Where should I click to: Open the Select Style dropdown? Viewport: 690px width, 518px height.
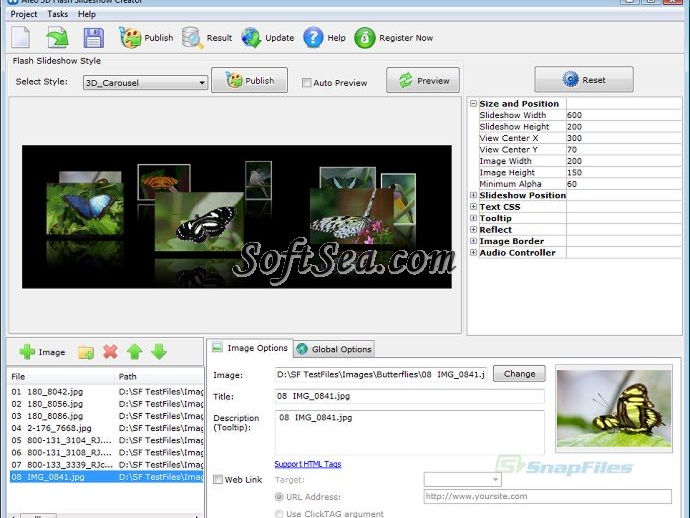point(145,83)
